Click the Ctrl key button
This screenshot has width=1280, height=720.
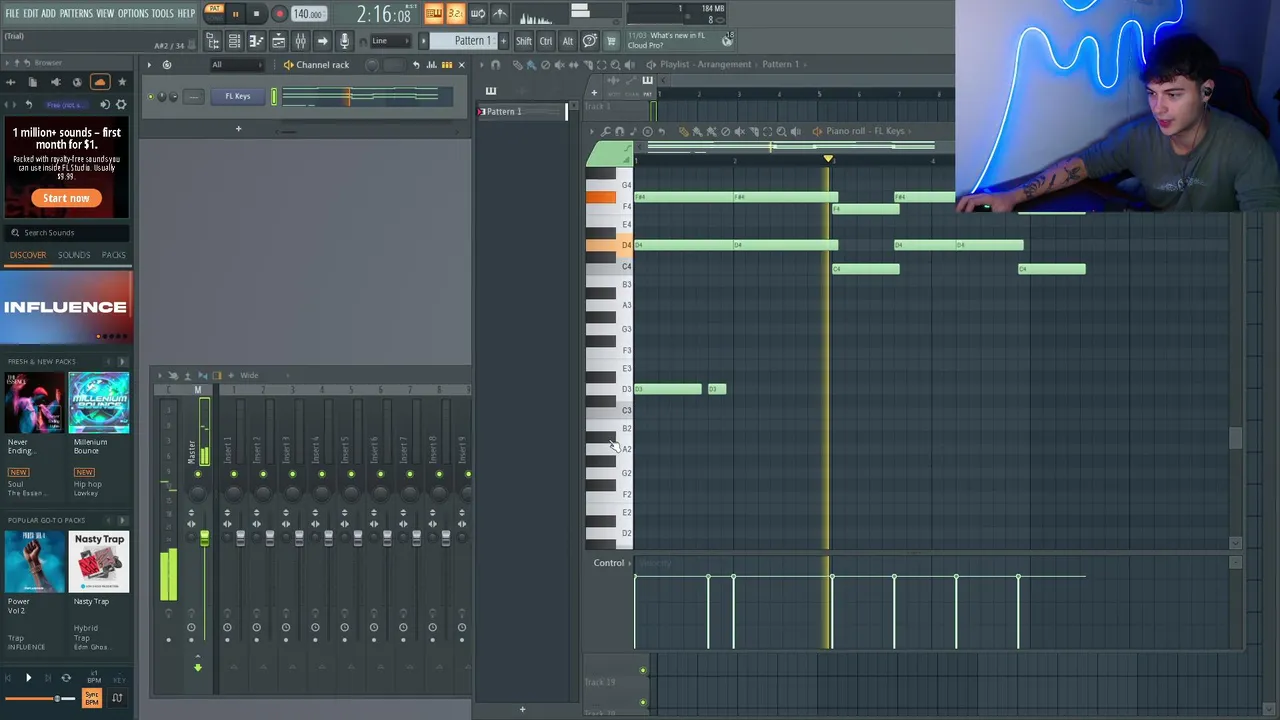[x=546, y=41]
